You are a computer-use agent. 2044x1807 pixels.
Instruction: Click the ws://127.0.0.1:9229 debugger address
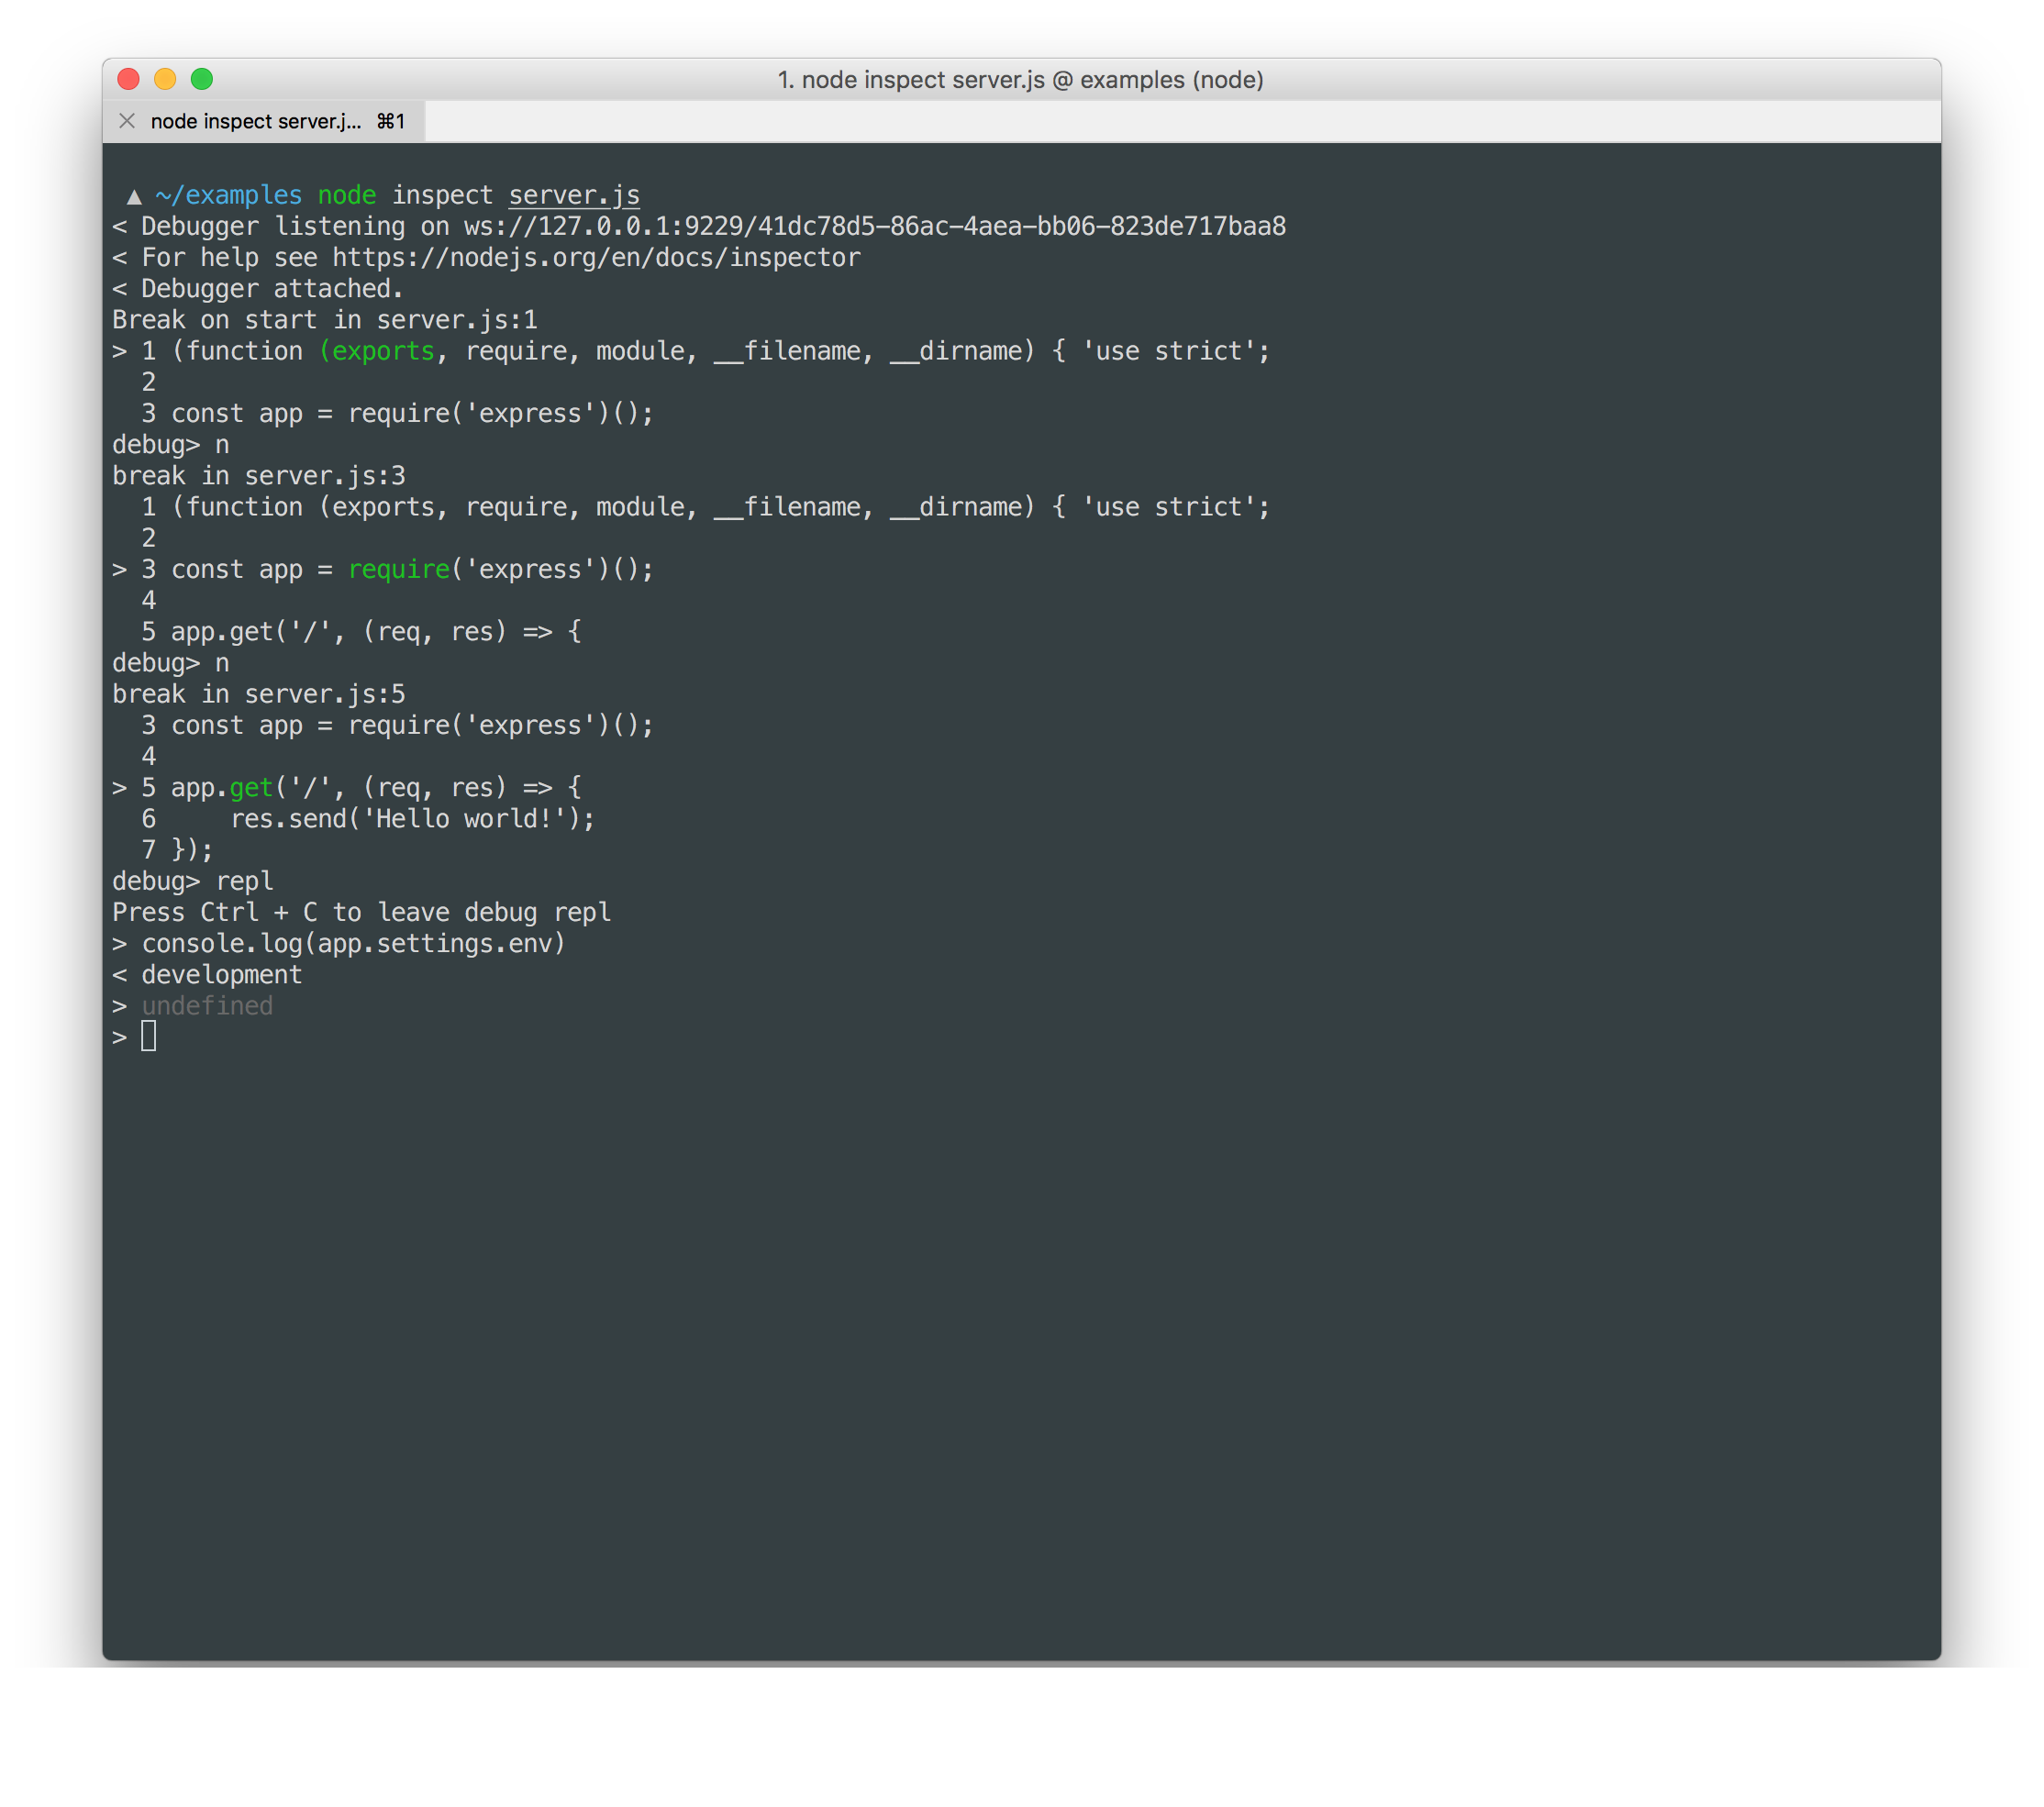coord(874,227)
